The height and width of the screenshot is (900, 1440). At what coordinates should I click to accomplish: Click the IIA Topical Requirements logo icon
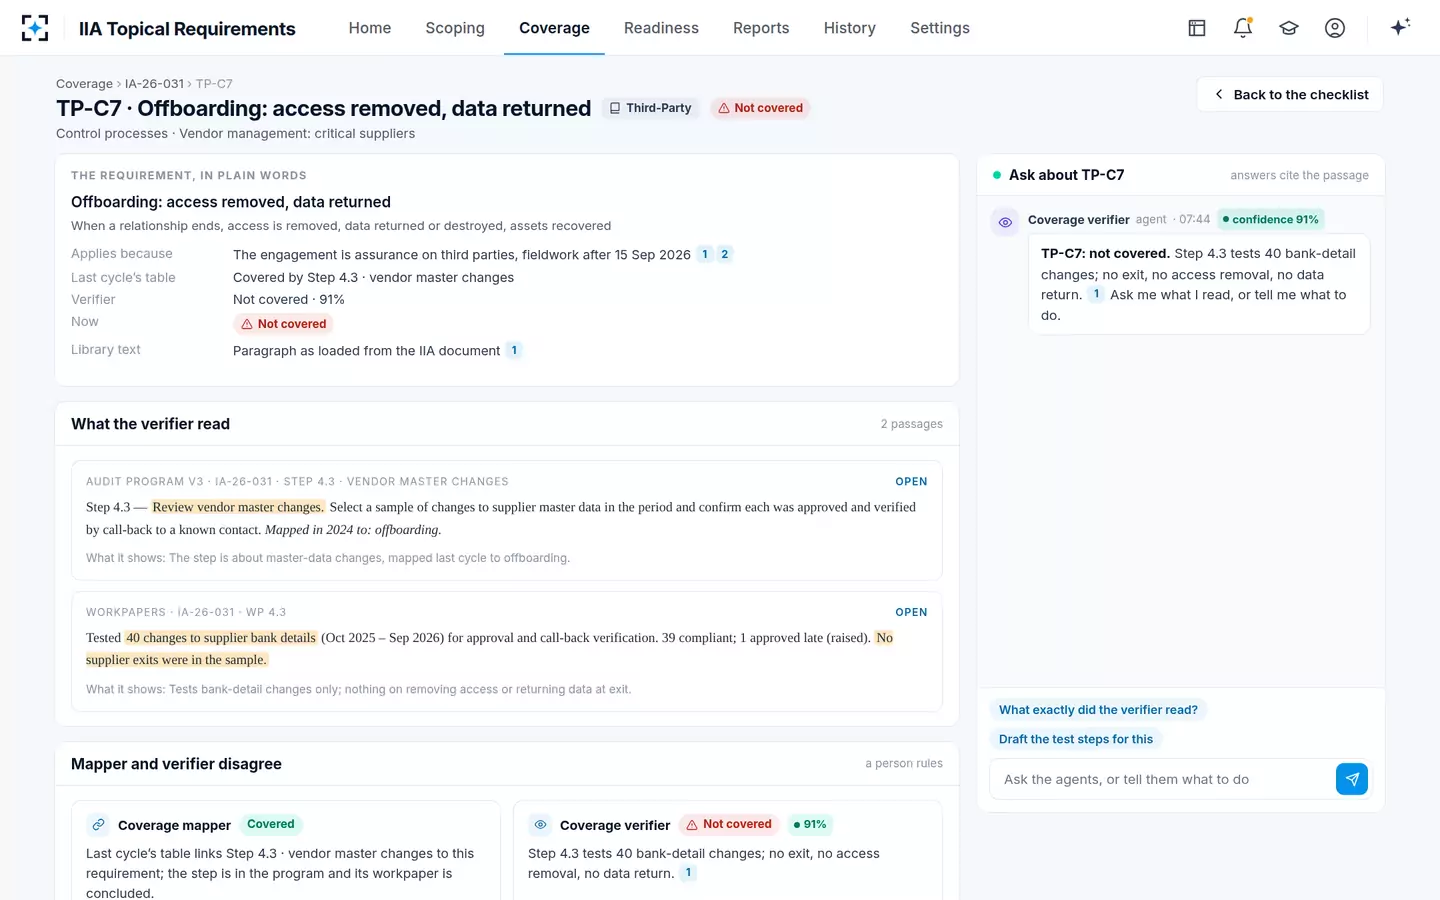pos(35,28)
